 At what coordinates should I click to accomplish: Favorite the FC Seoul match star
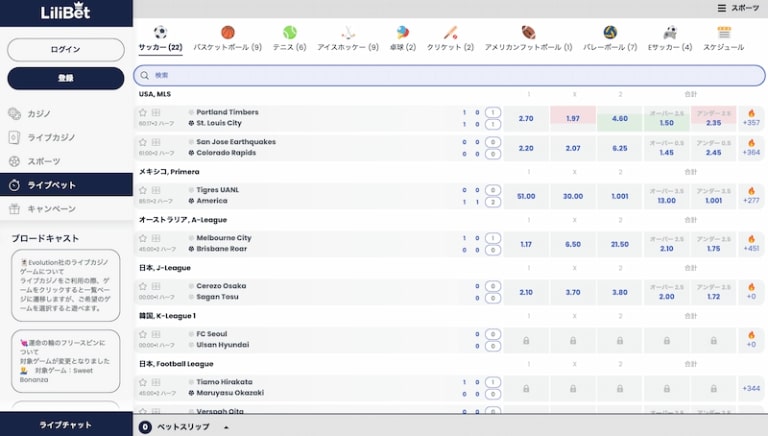(143, 334)
